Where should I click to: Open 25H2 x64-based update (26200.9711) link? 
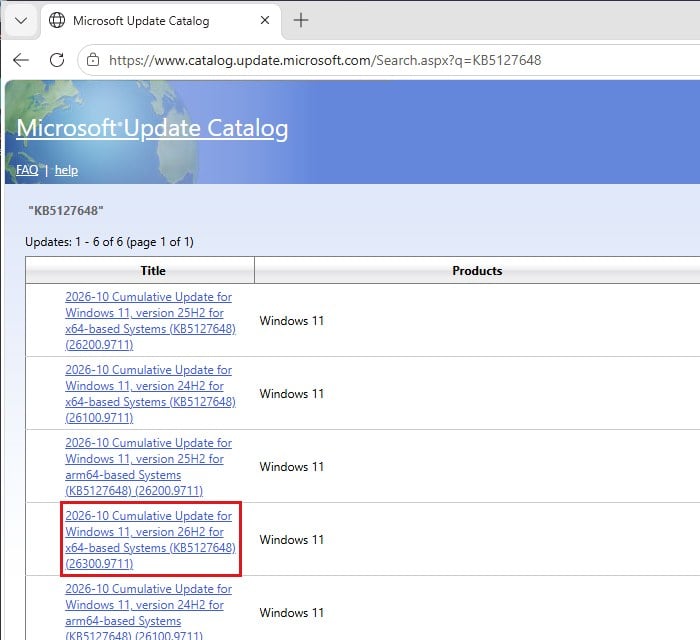(150, 320)
